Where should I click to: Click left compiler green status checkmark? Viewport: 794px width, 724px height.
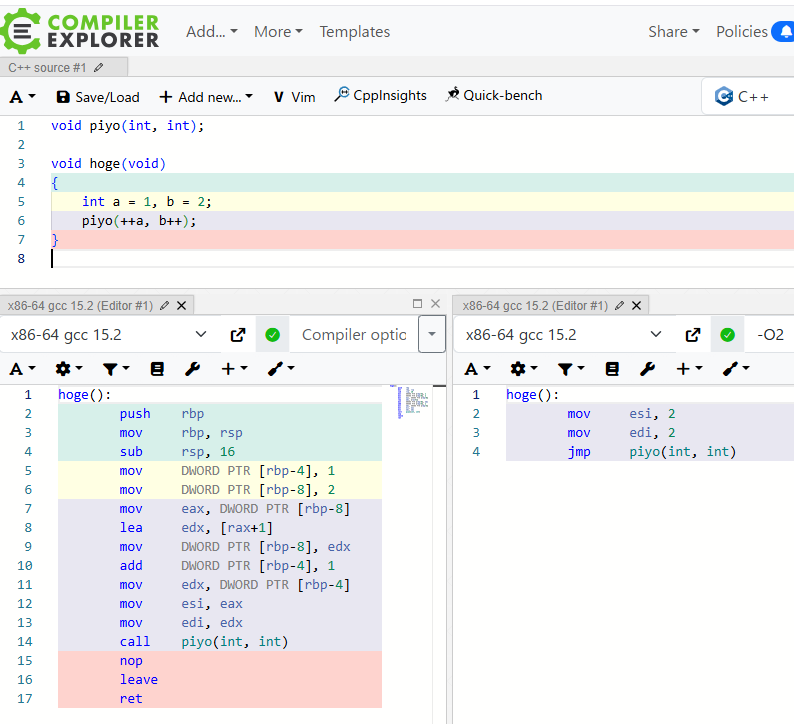[x=272, y=335]
